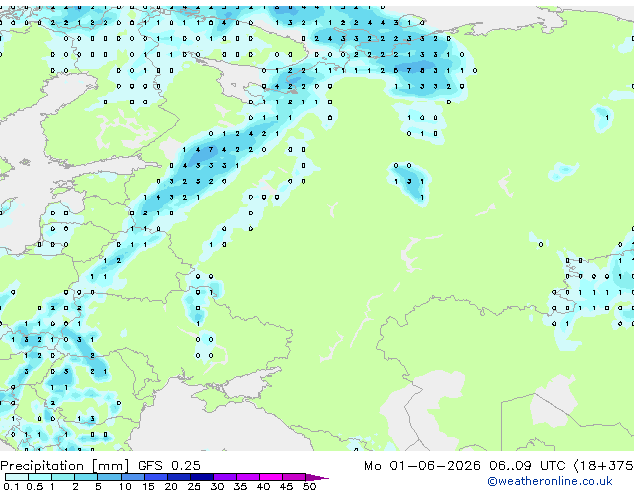
Task: Open the weatheronline.co.uk copyright link
Action: (x=550, y=481)
